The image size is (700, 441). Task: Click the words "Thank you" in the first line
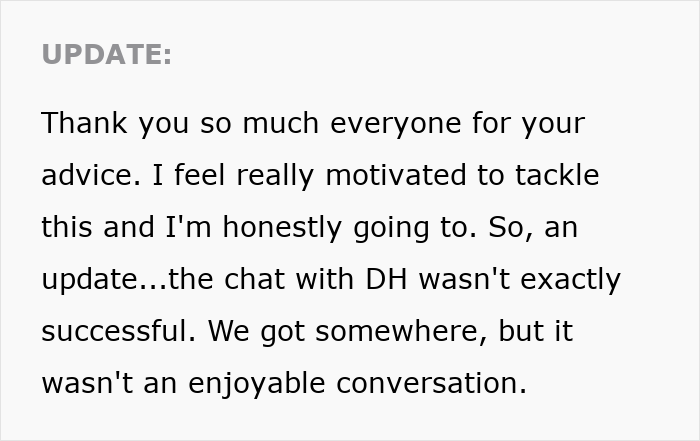(97, 124)
